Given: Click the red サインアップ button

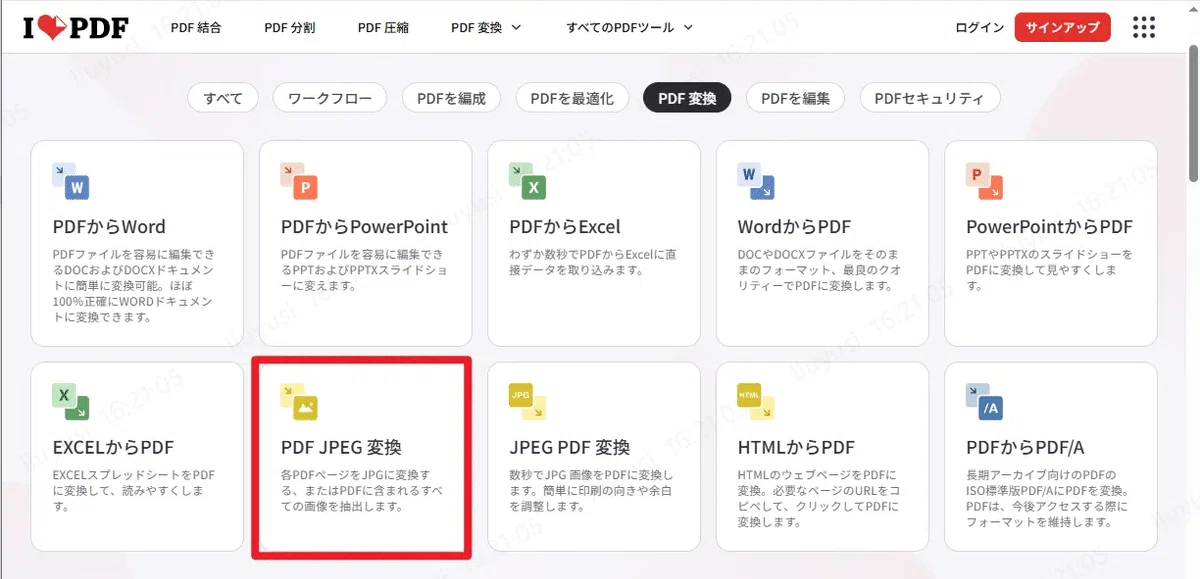Looking at the screenshot, I should [x=1062, y=27].
